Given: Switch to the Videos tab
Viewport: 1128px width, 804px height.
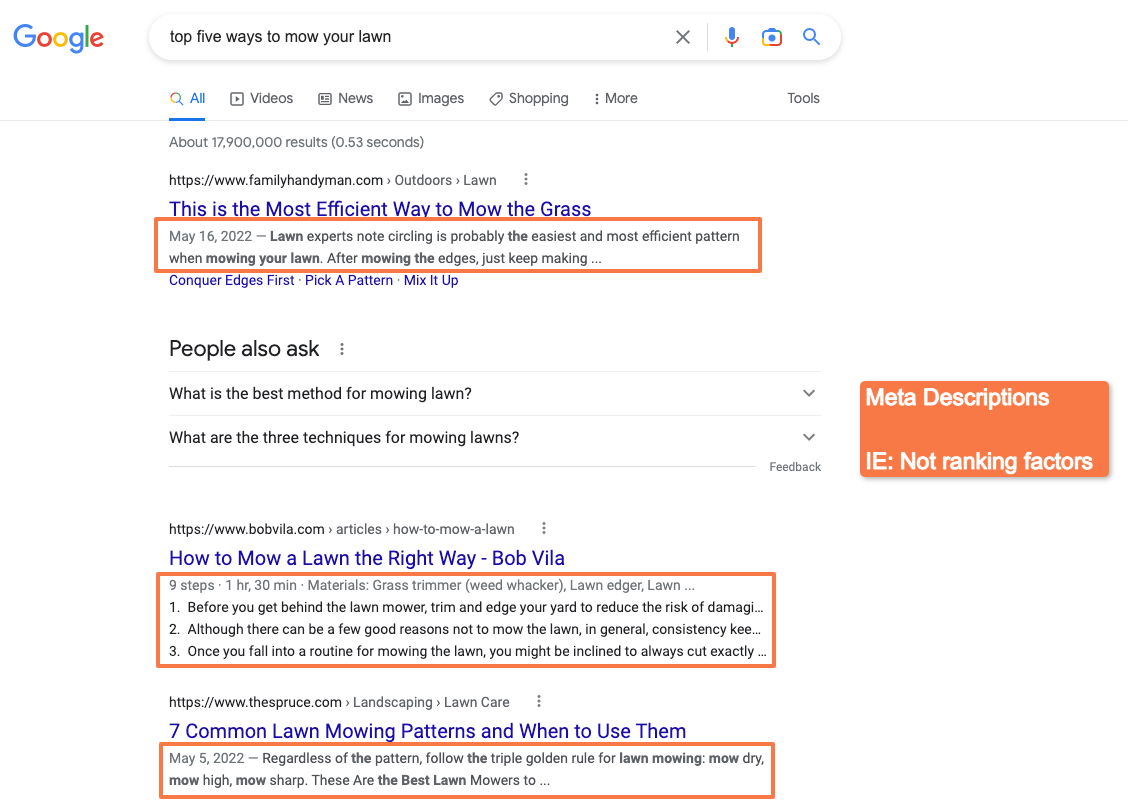Looking at the screenshot, I should point(262,99).
